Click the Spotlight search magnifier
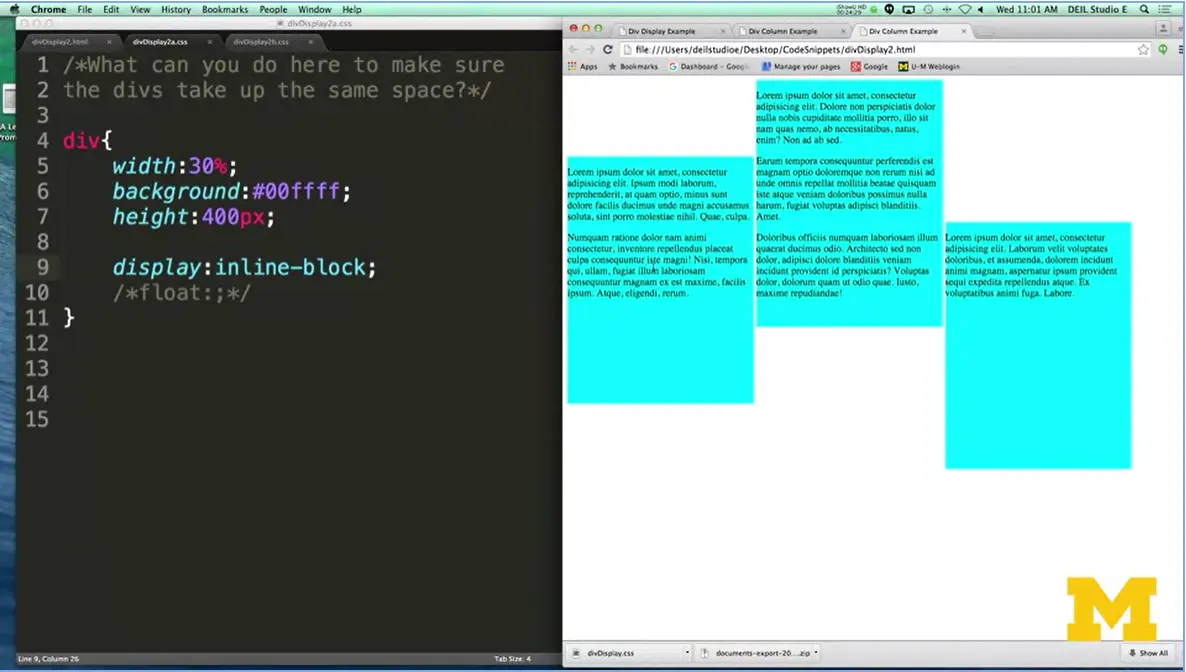The height and width of the screenshot is (672, 1186). tap(1144, 9)
